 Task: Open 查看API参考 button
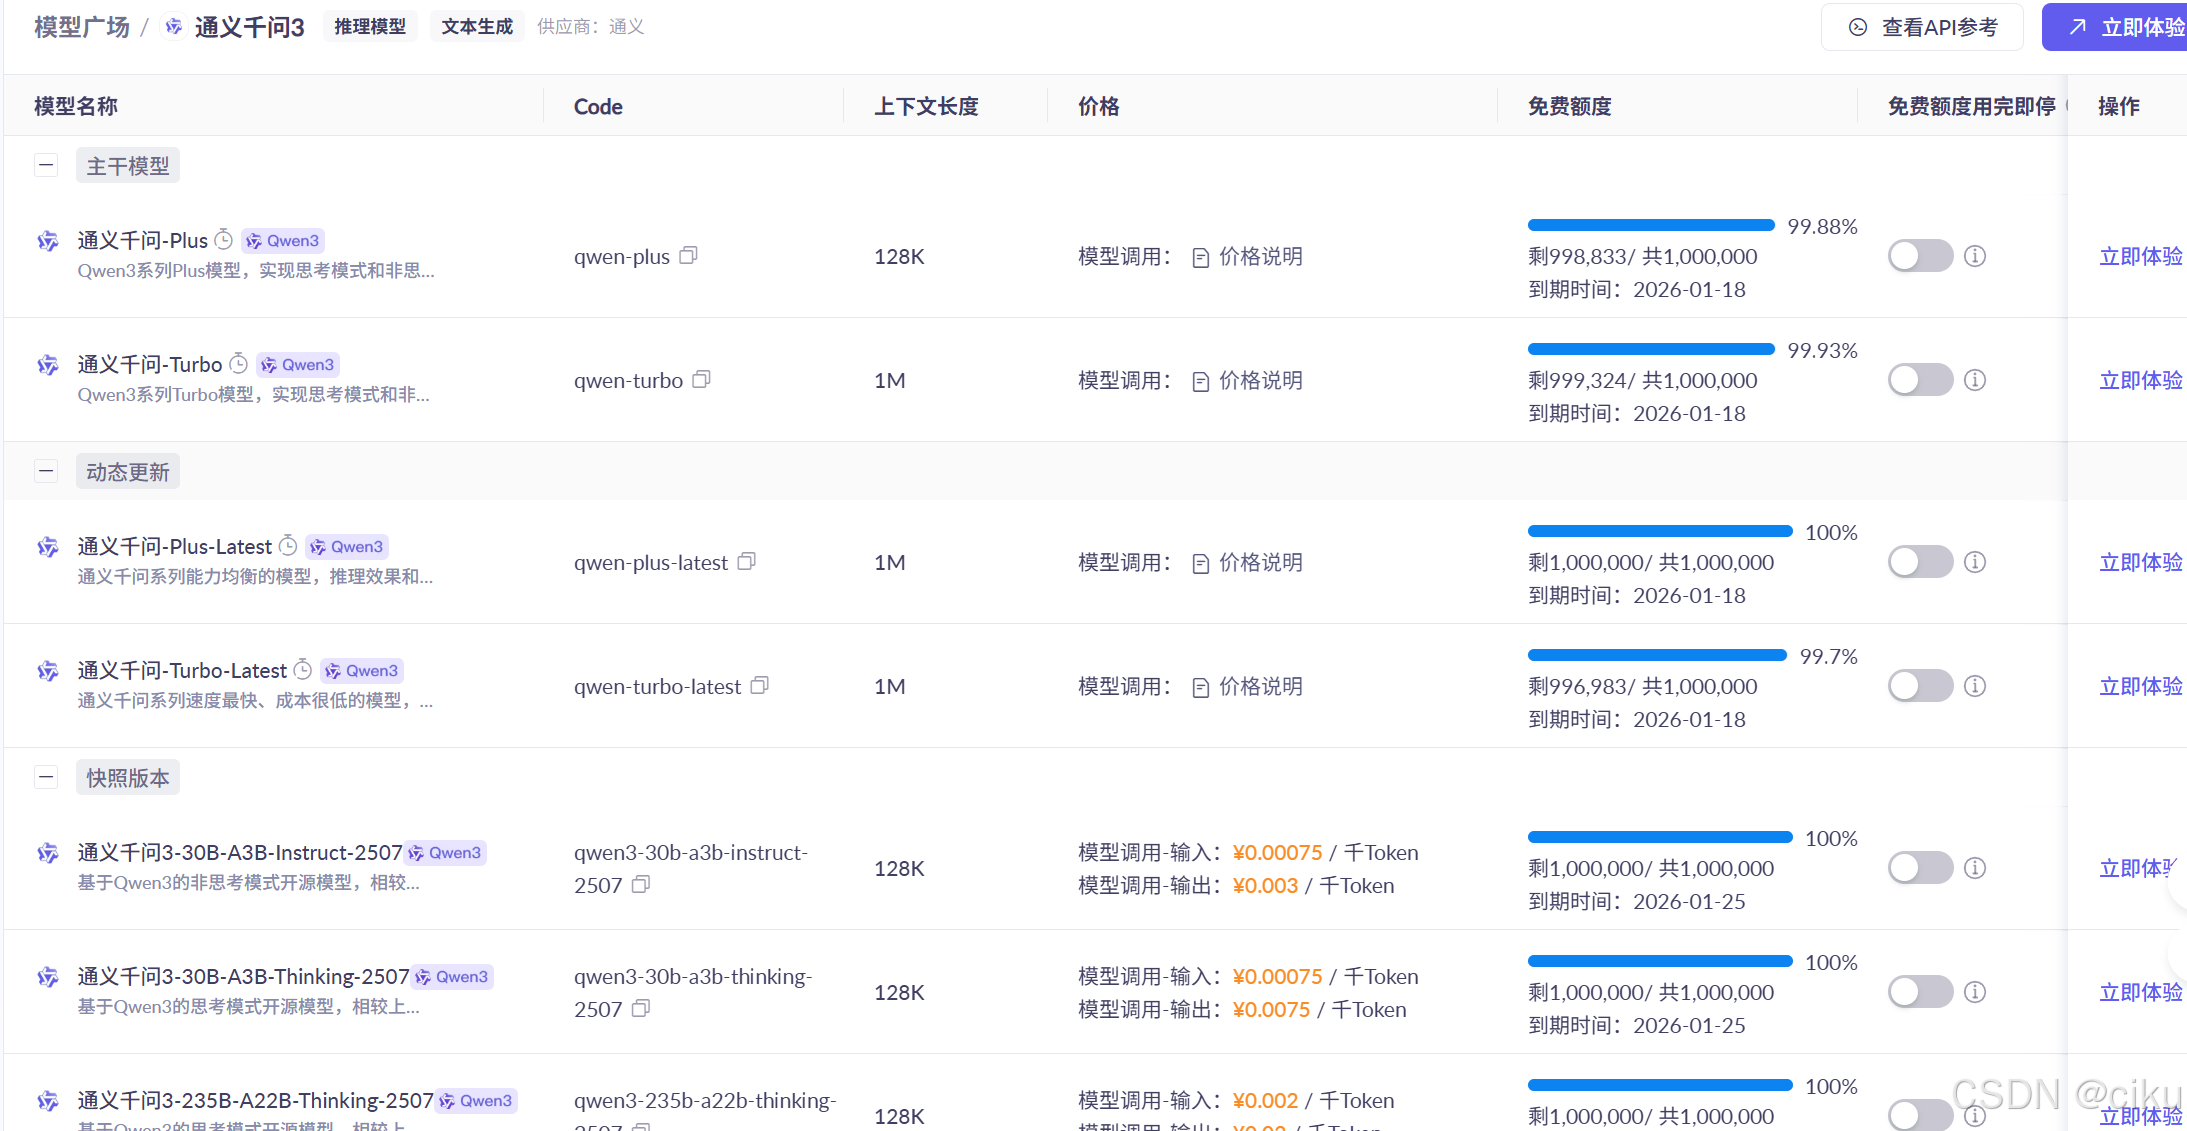[1922, 27]
